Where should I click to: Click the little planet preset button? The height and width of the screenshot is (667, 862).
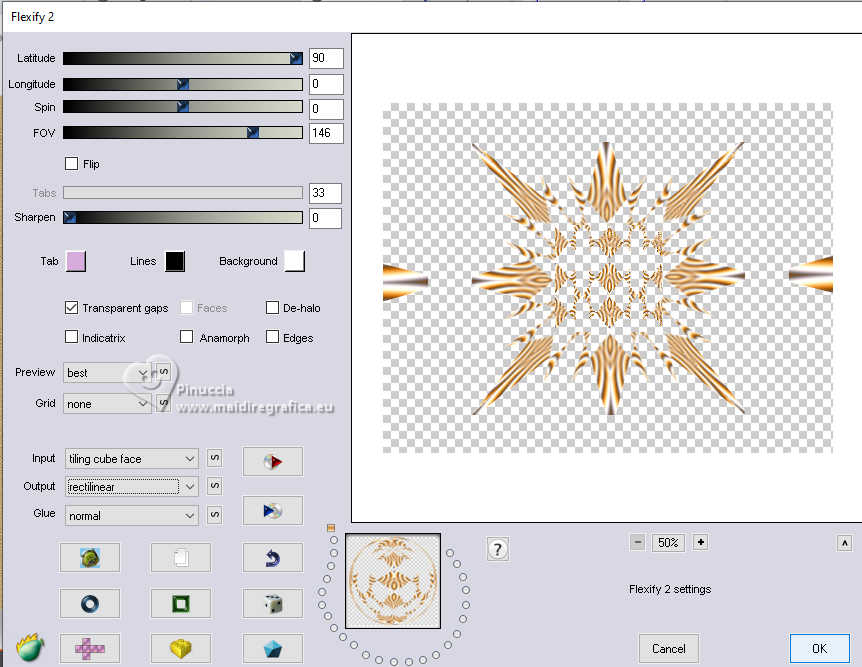(x=90, y=558)
